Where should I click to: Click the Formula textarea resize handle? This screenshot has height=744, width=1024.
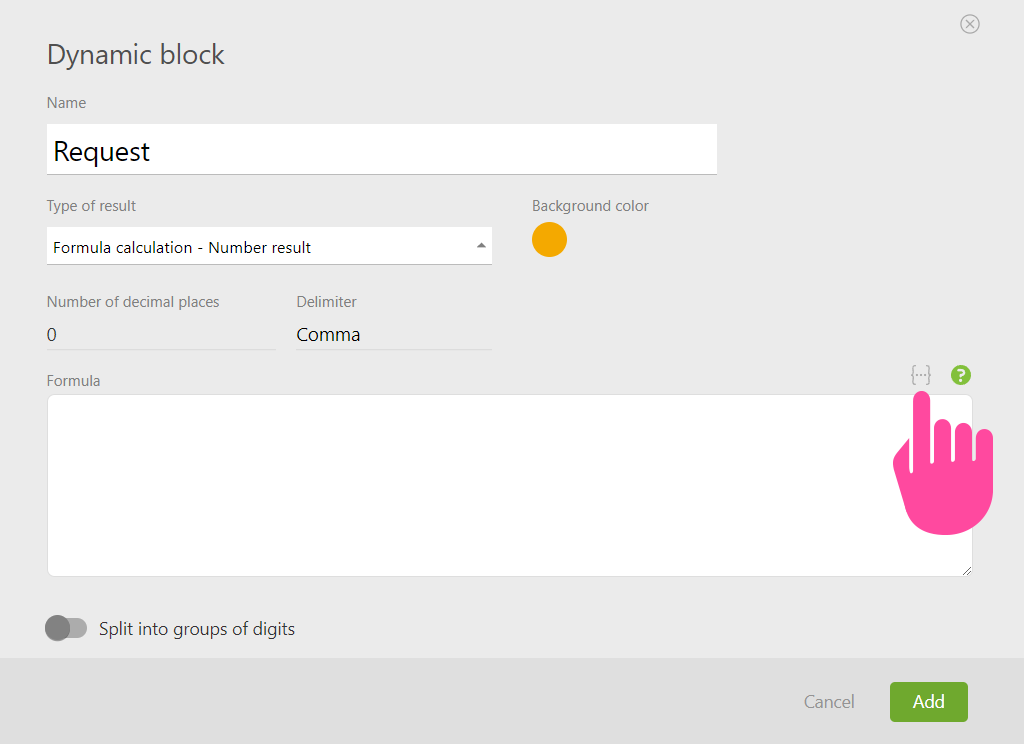coord(967,571)
